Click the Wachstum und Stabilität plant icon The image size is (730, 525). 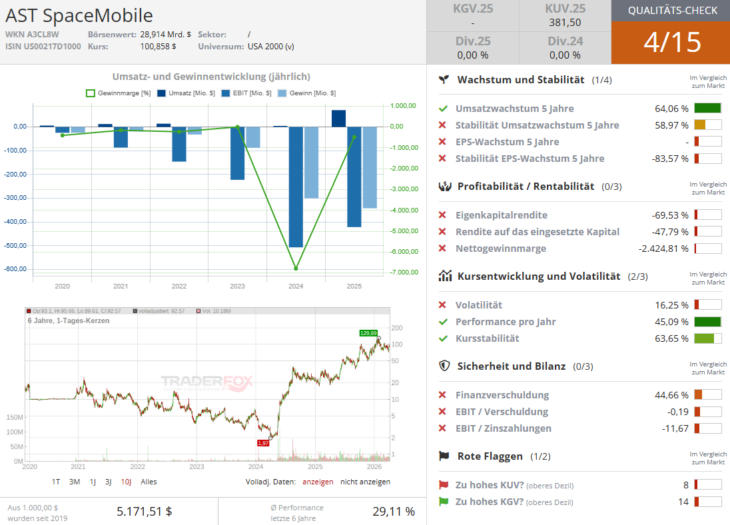[x=443, y=79]
